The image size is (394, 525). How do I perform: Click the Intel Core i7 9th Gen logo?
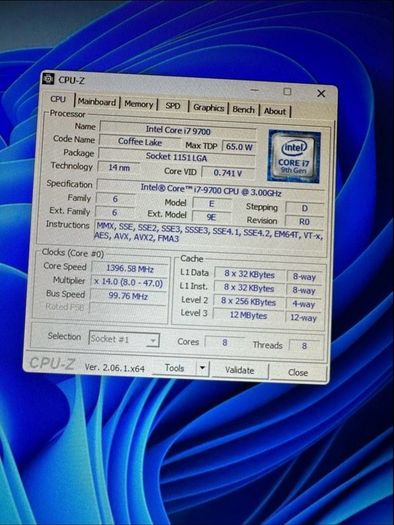294,157
